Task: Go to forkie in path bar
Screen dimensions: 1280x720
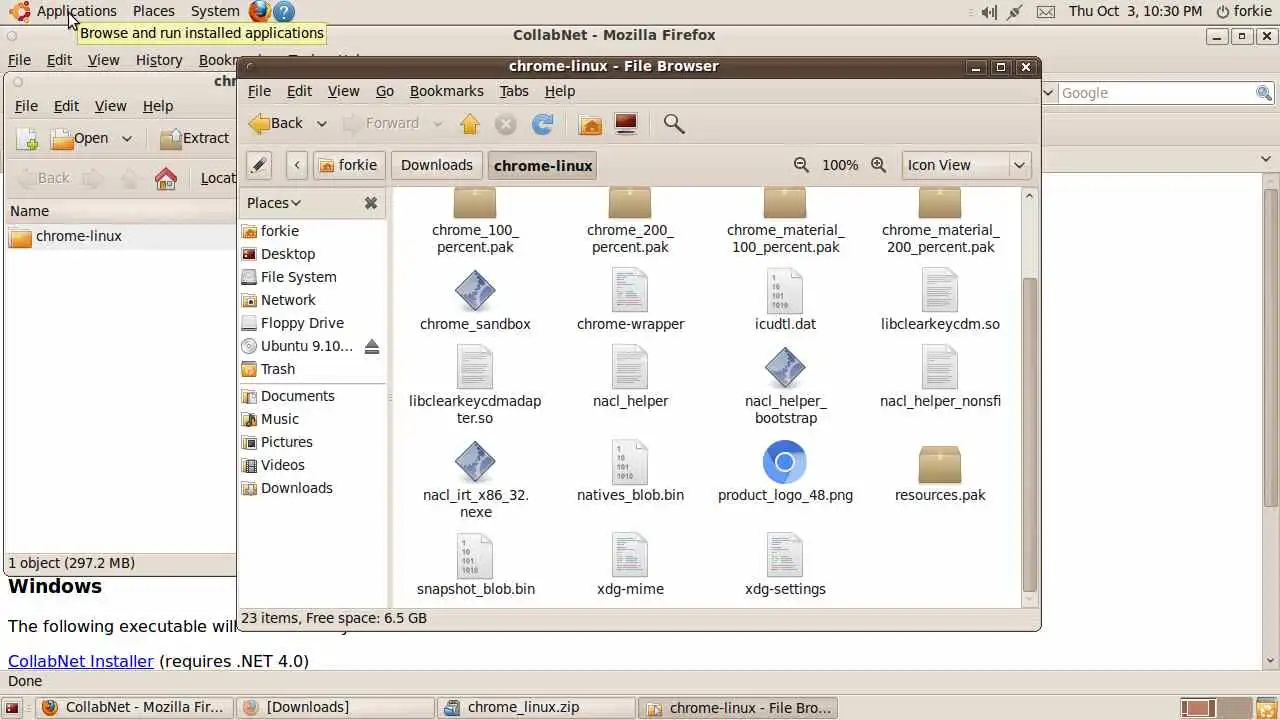Action: click(349, 165)
